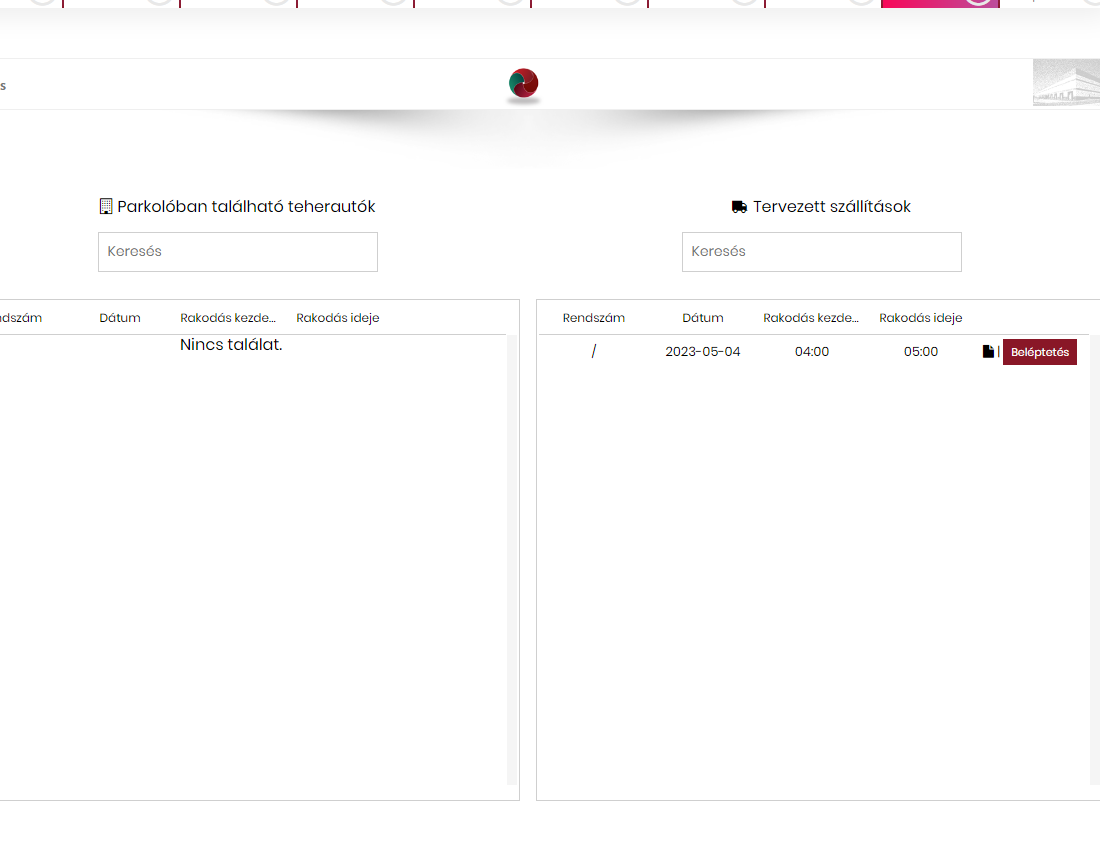Image resolution: width=1100 pixels, height=843 pixels.
Task: Click the truck icon by Tervezett szállítások
Action: point(739,207)
